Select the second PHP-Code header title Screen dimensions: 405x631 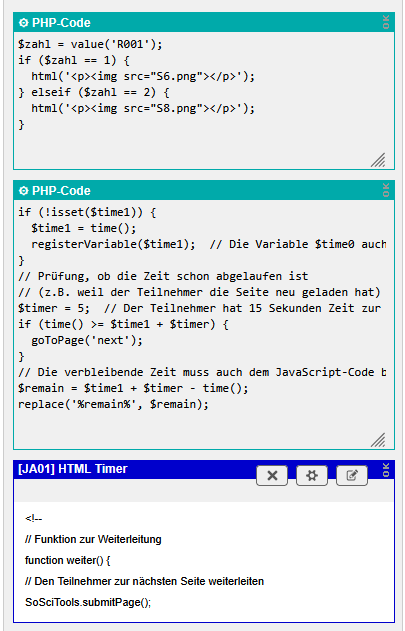[x=61, y=191]
